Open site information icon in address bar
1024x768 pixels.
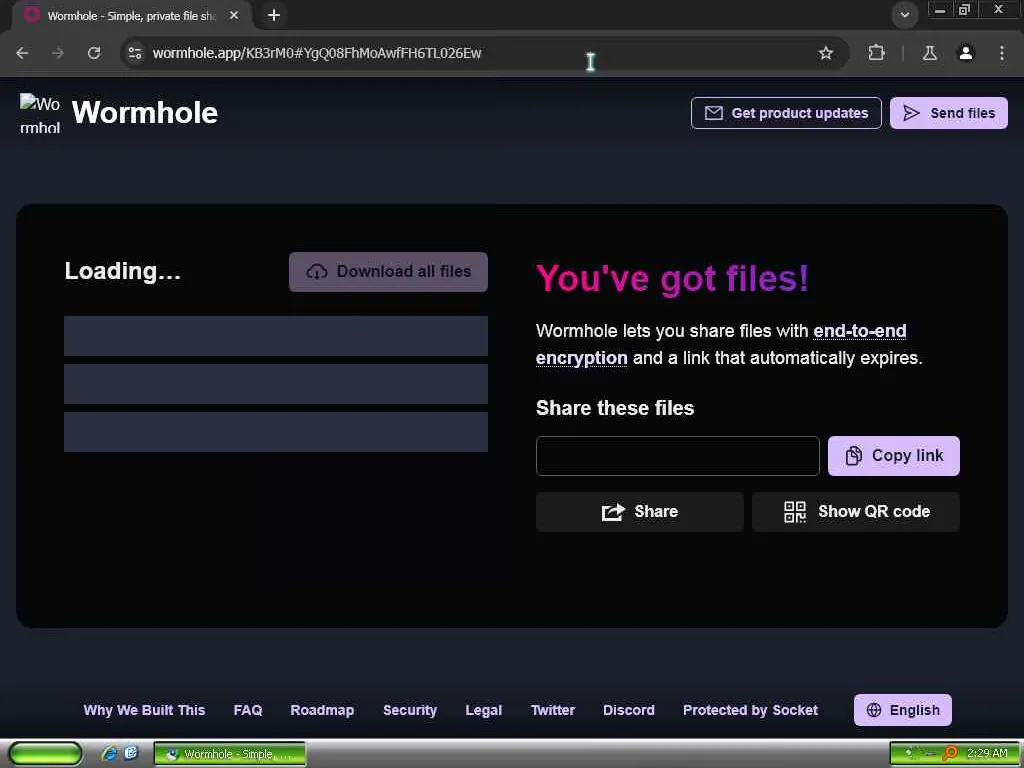click(x=135, y=53)
